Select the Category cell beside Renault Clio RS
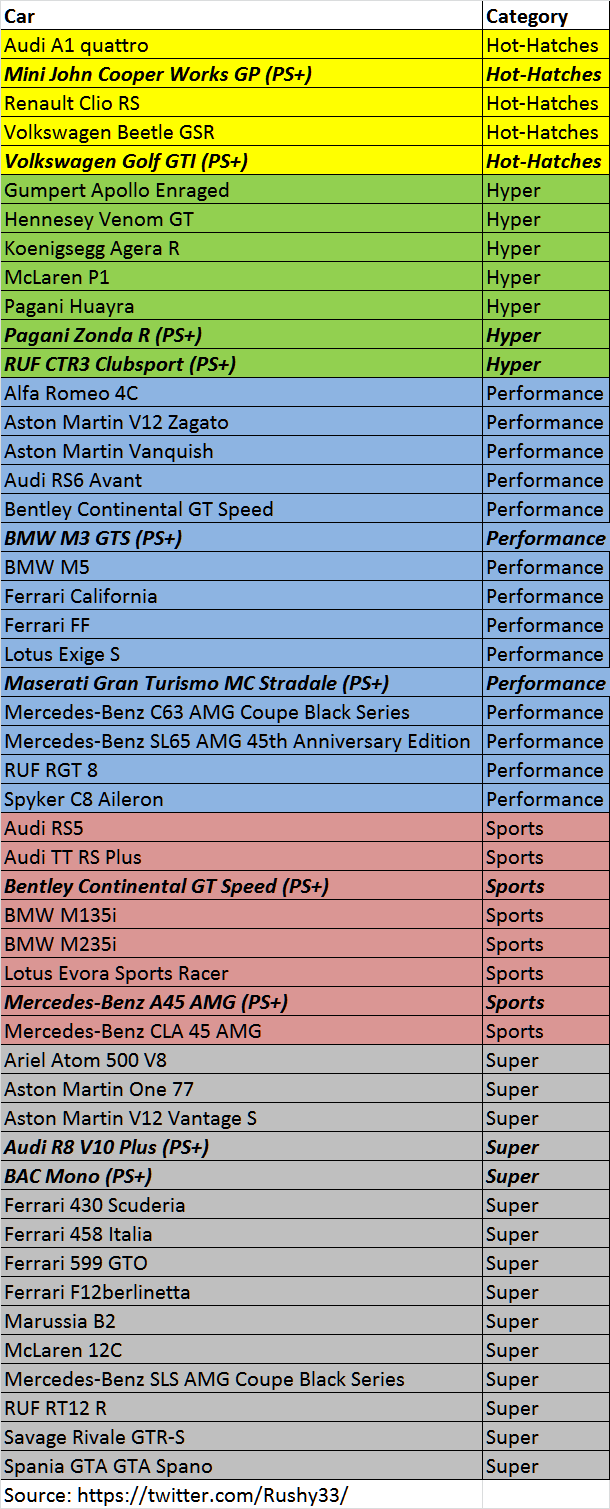The height and width of the screenshot is (1509, 610). pyautogui.click(x=543, y=103)
